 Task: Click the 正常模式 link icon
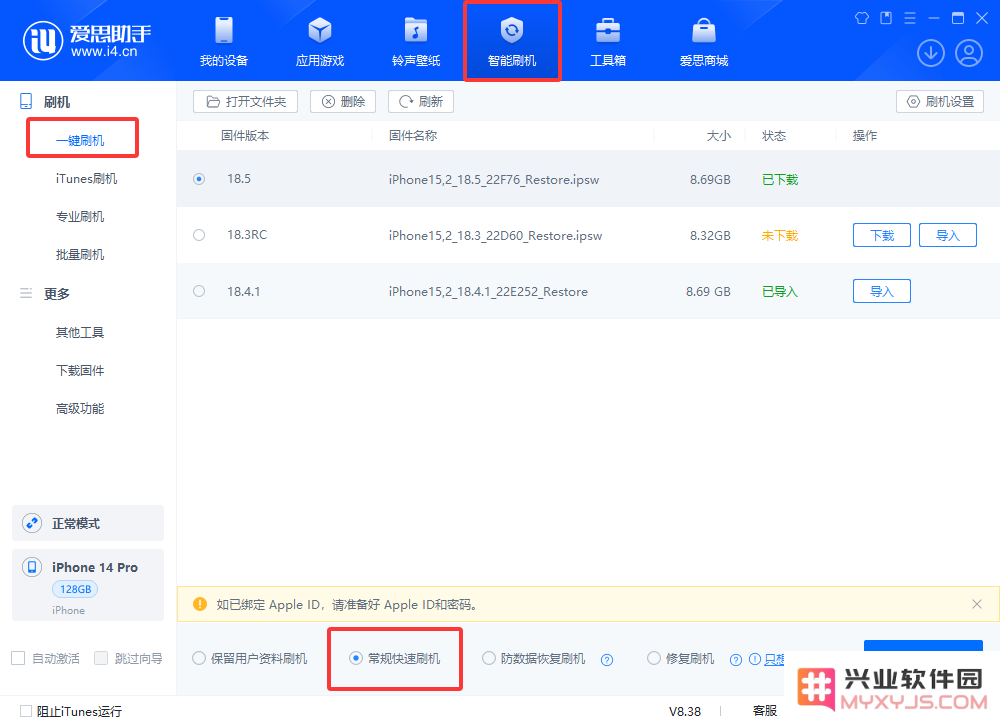click(32, 523)
